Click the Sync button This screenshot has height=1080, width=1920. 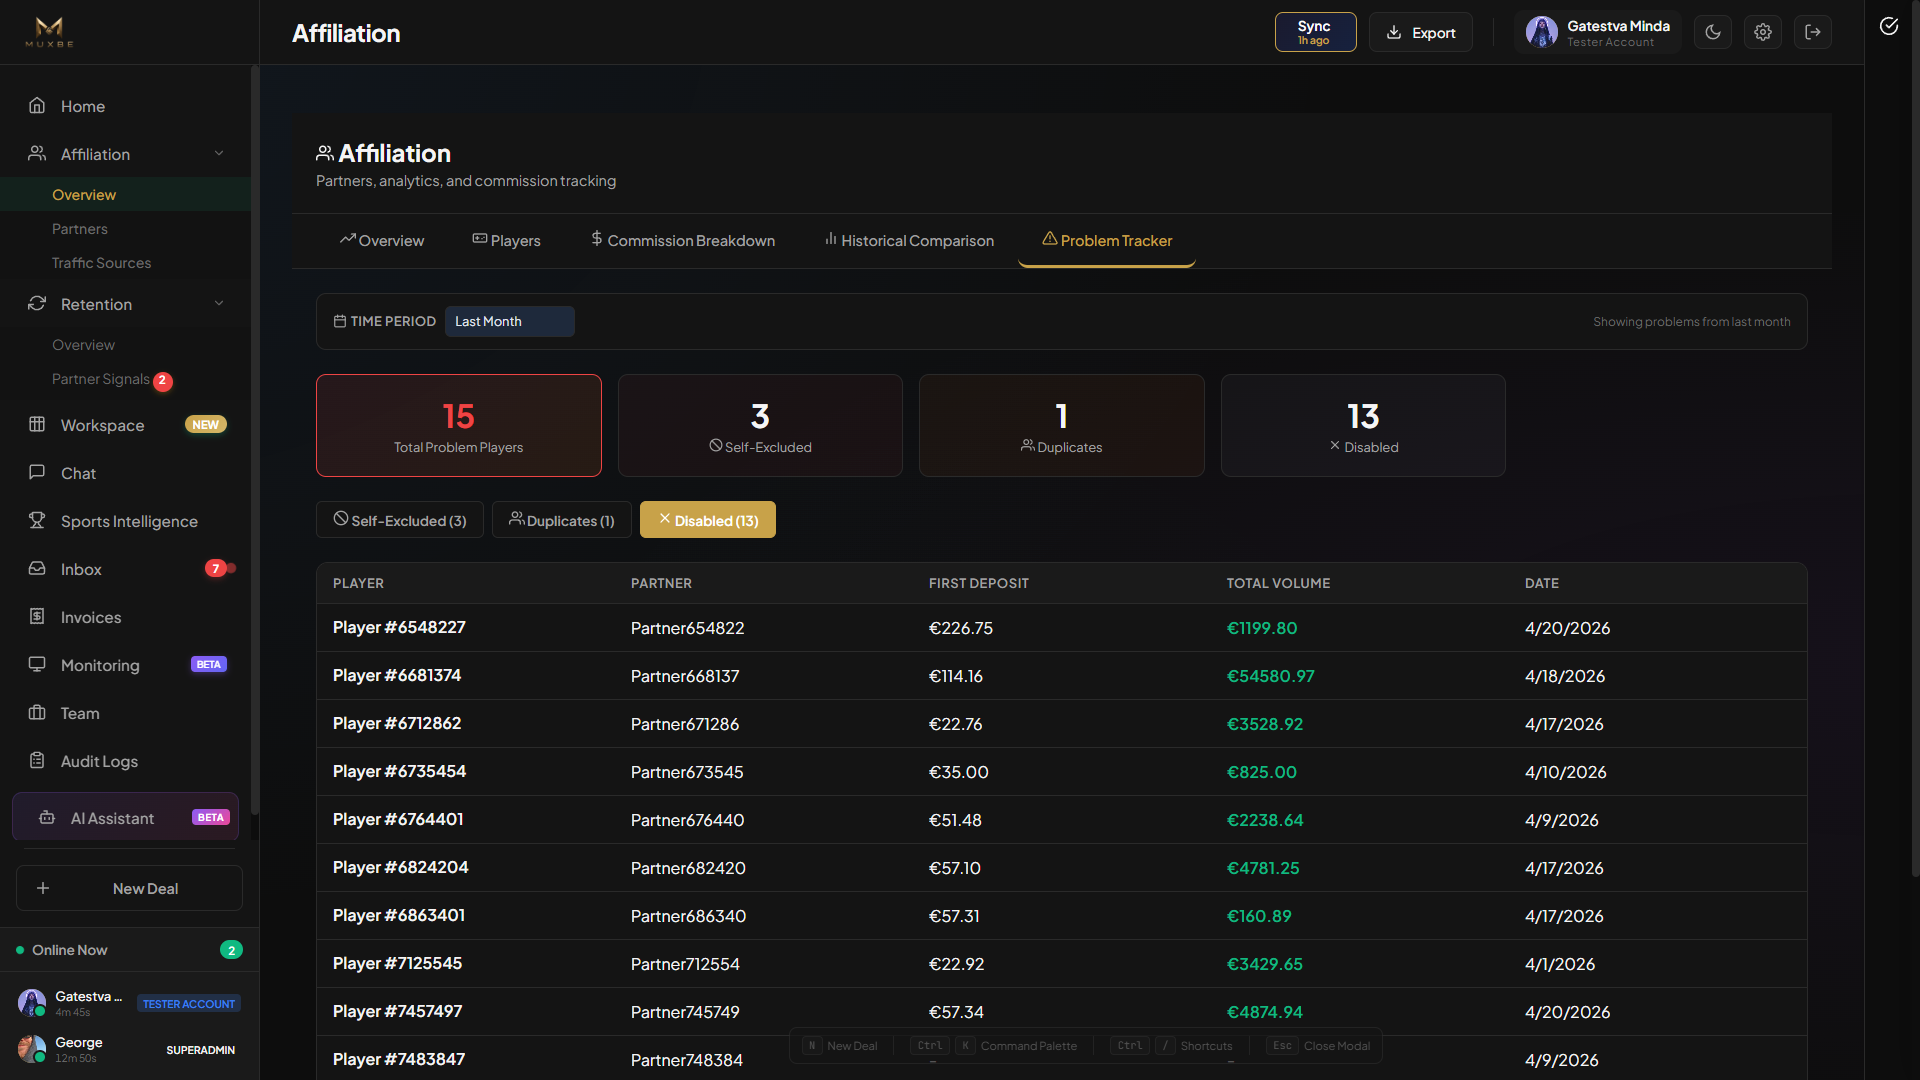coord(1315,32)
